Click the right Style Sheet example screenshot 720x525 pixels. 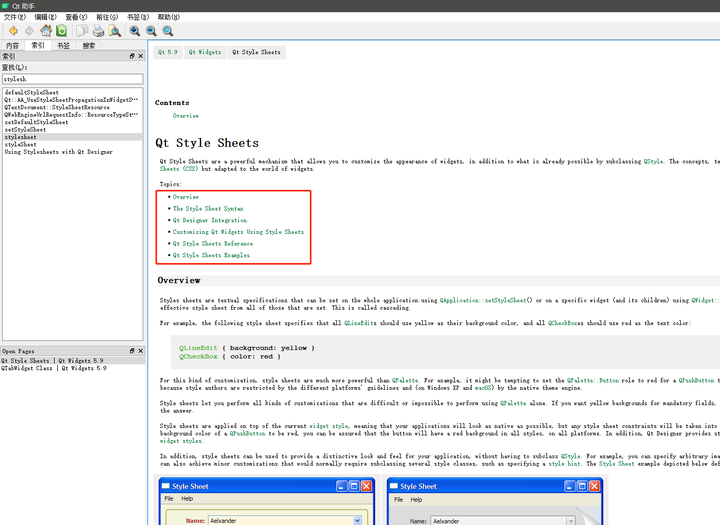(495, 501)
